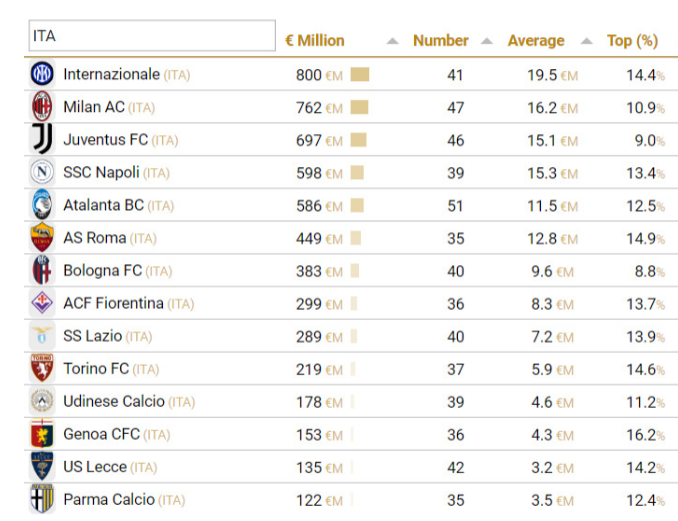This screenshot has height=521, width=678.
Task: Select the Top (%) column header
Action: (632, 41)
